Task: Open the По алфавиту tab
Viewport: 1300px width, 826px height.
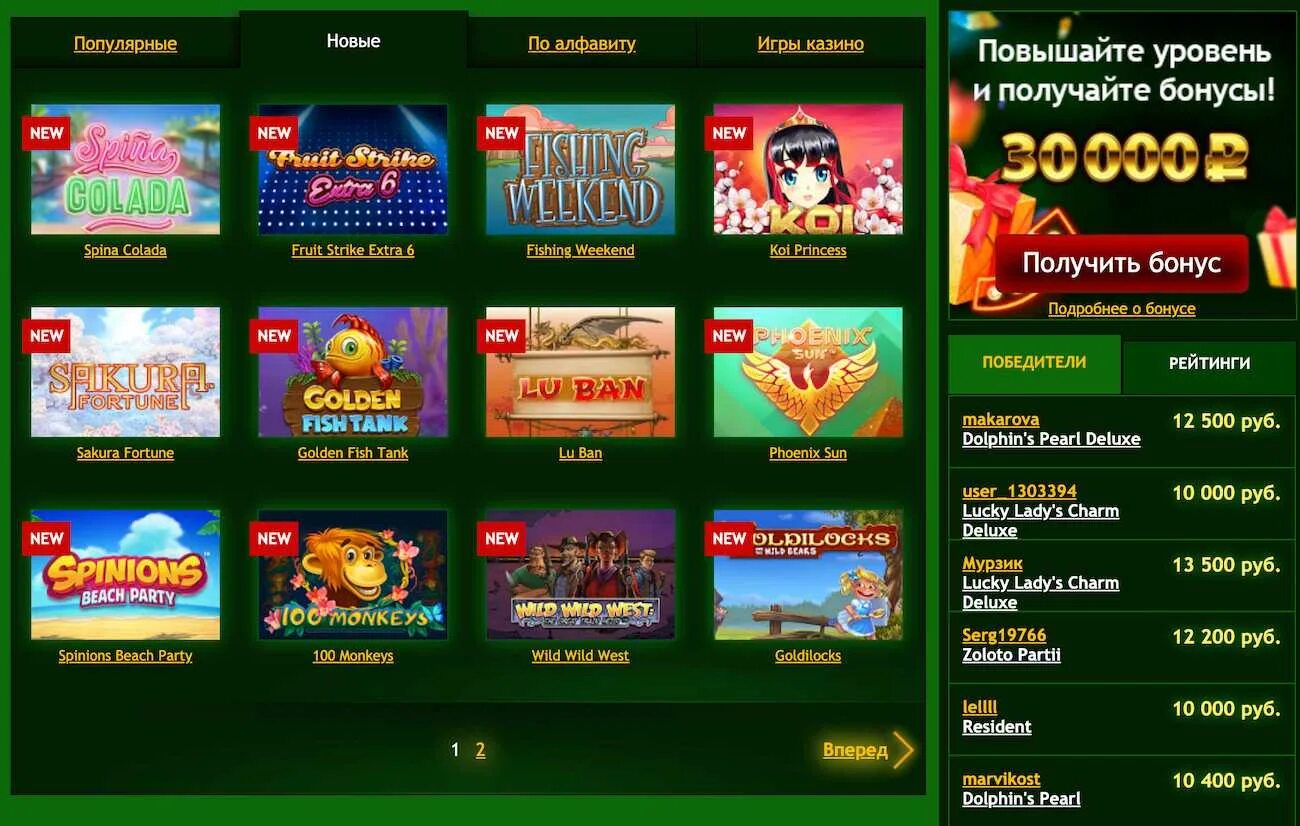Action: click(x=582, y=43)
